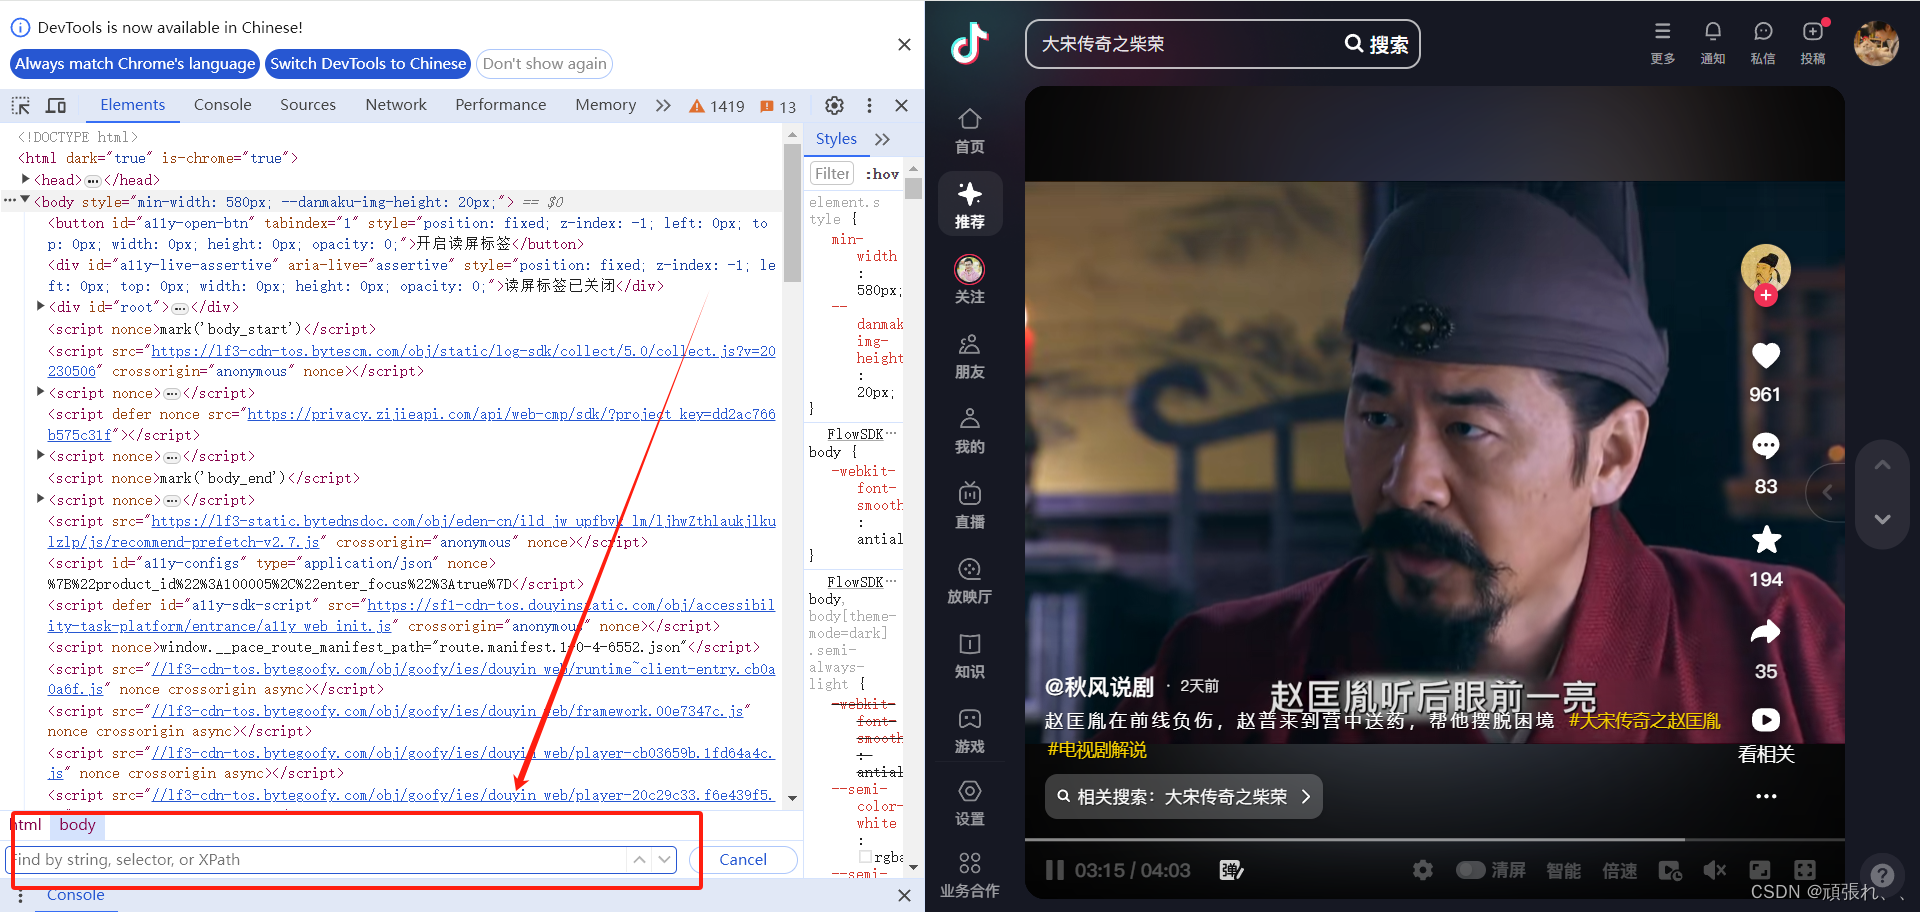Select the Styles pane tab
This screenshot has height=912, width=1920.
click(836, 139)
